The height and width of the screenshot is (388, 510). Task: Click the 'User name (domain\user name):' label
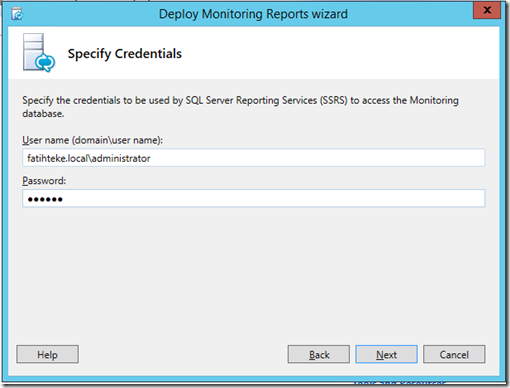click(92, 140)
